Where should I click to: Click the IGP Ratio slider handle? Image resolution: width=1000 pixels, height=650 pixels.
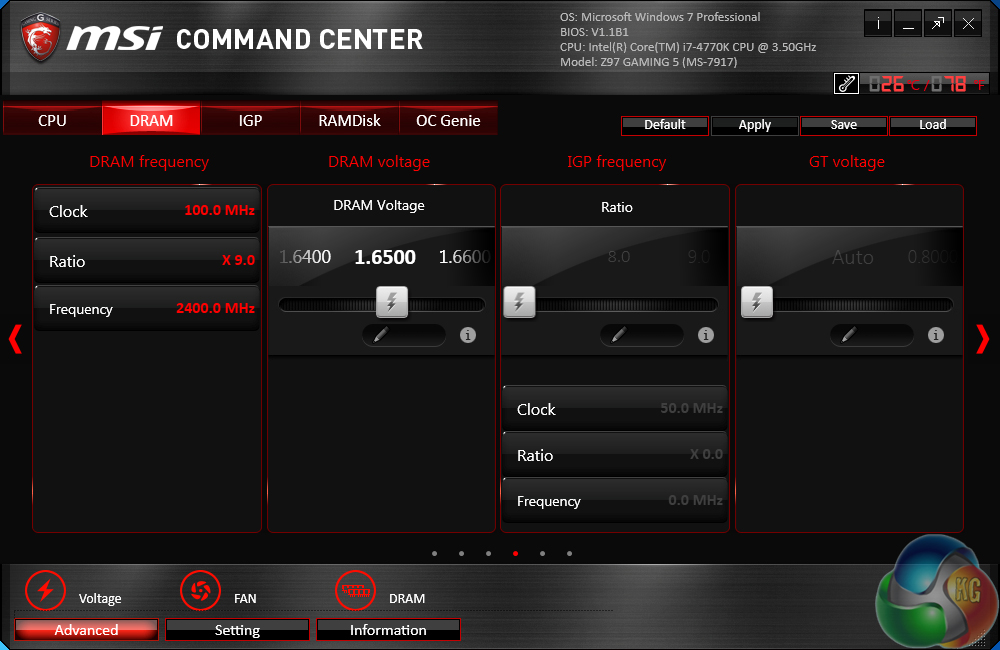[519, 302]
